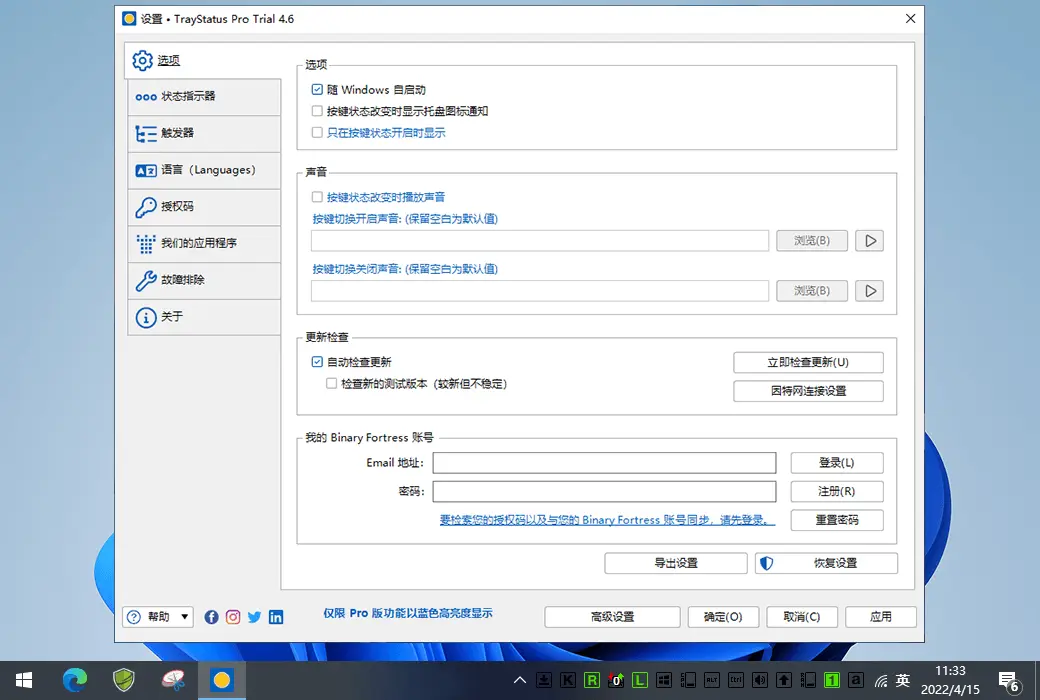This screenshot has height=700, width=1040.
Task: Open the Binary Fortress 账号同步 login link
Action: click(607, 520)
